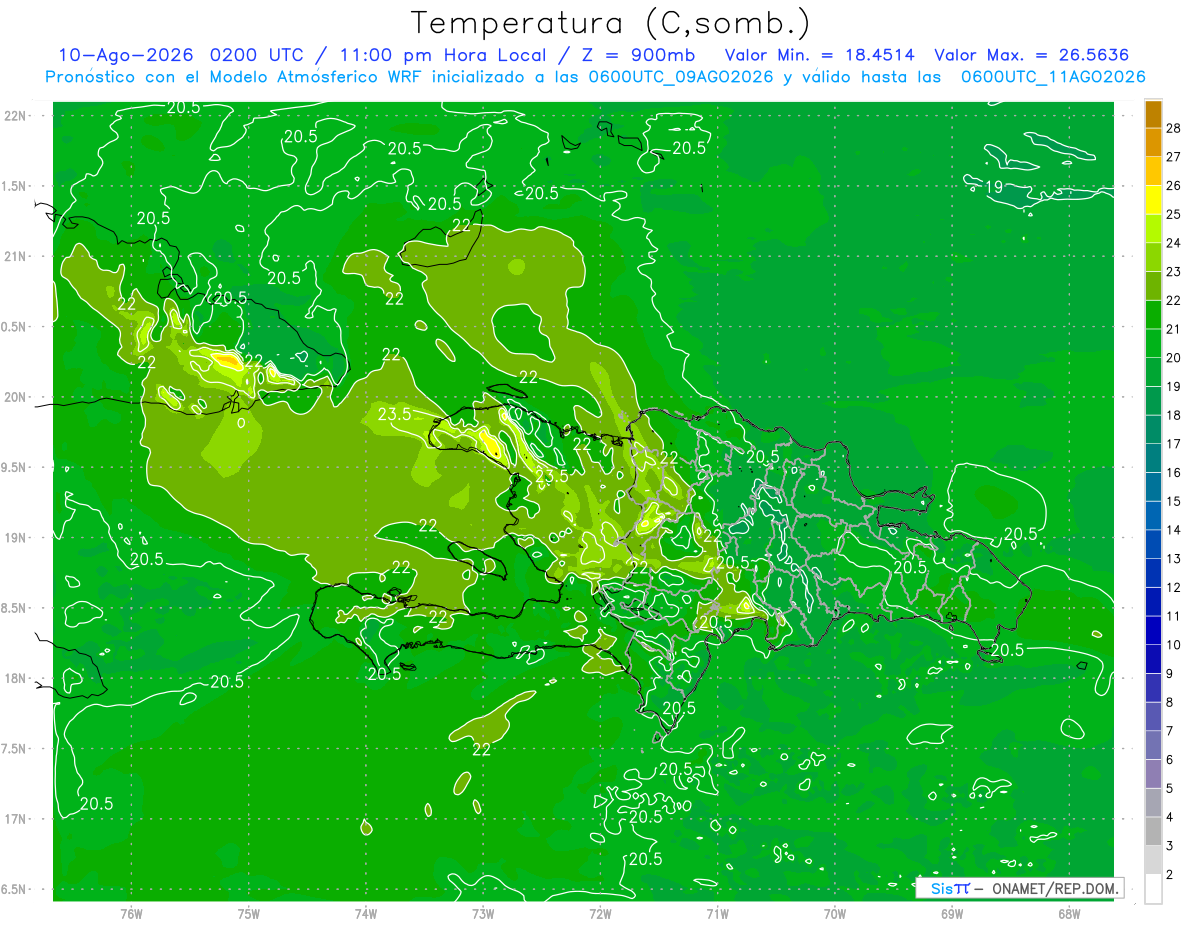Click the "18N" latitude label
1200x927 pixels.
coord(14,678)
